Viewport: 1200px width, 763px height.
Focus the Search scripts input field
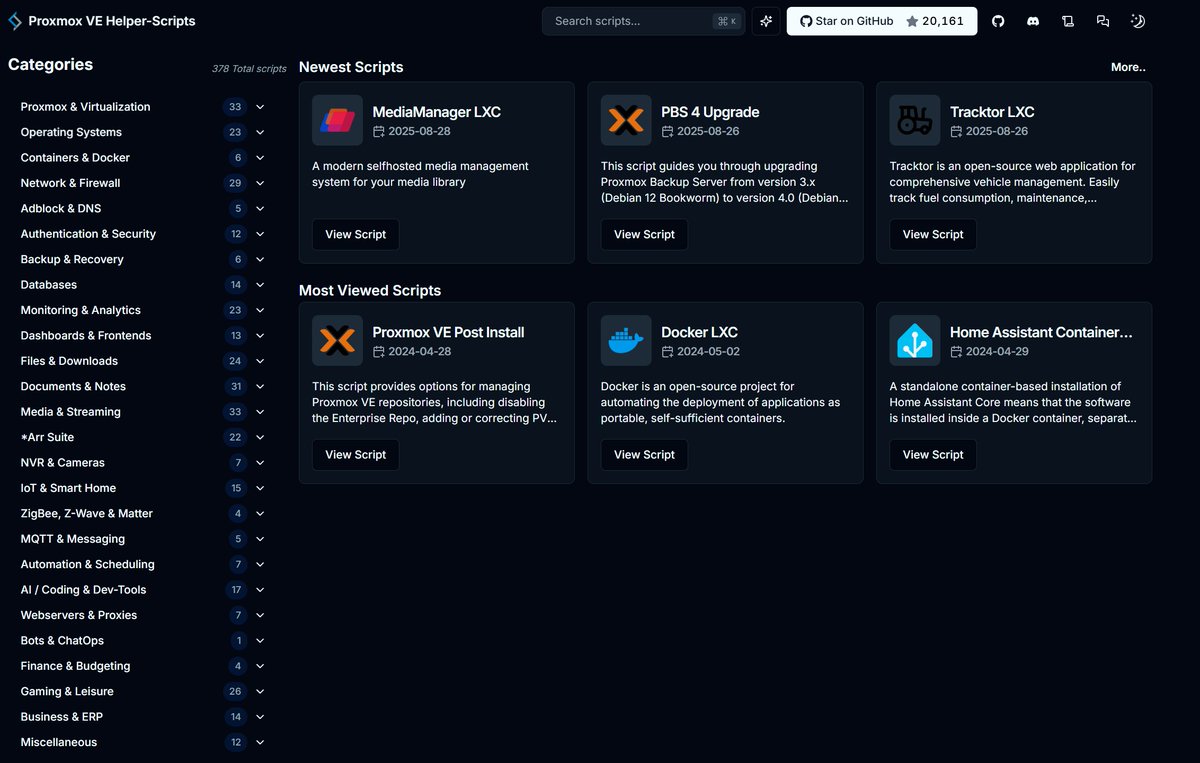tap(643, 21)
